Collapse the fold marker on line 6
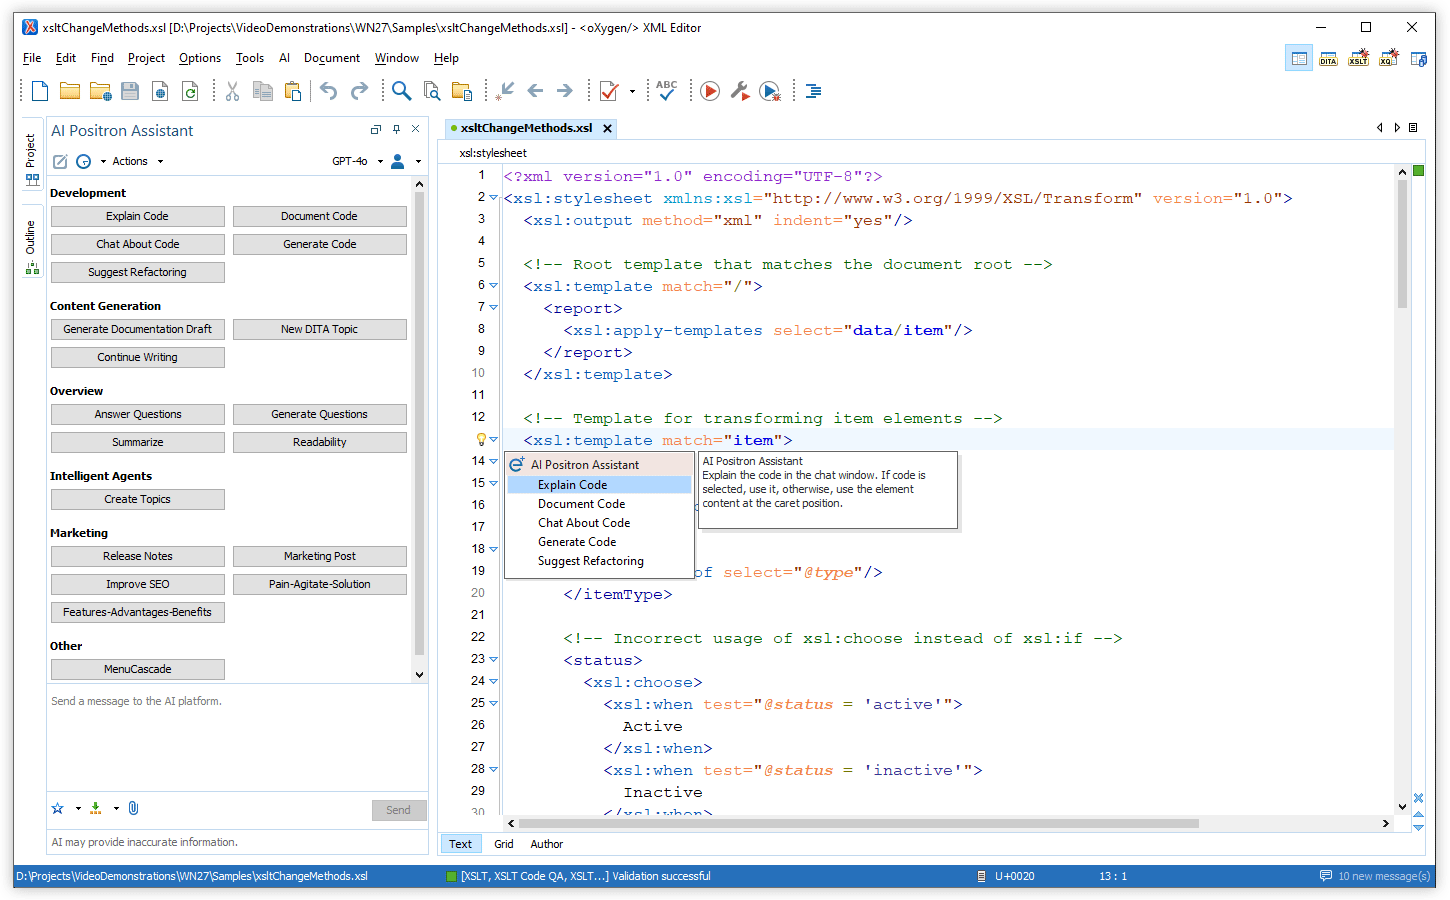This screenshot has height=900, width=1450. [x=493, y=285]
